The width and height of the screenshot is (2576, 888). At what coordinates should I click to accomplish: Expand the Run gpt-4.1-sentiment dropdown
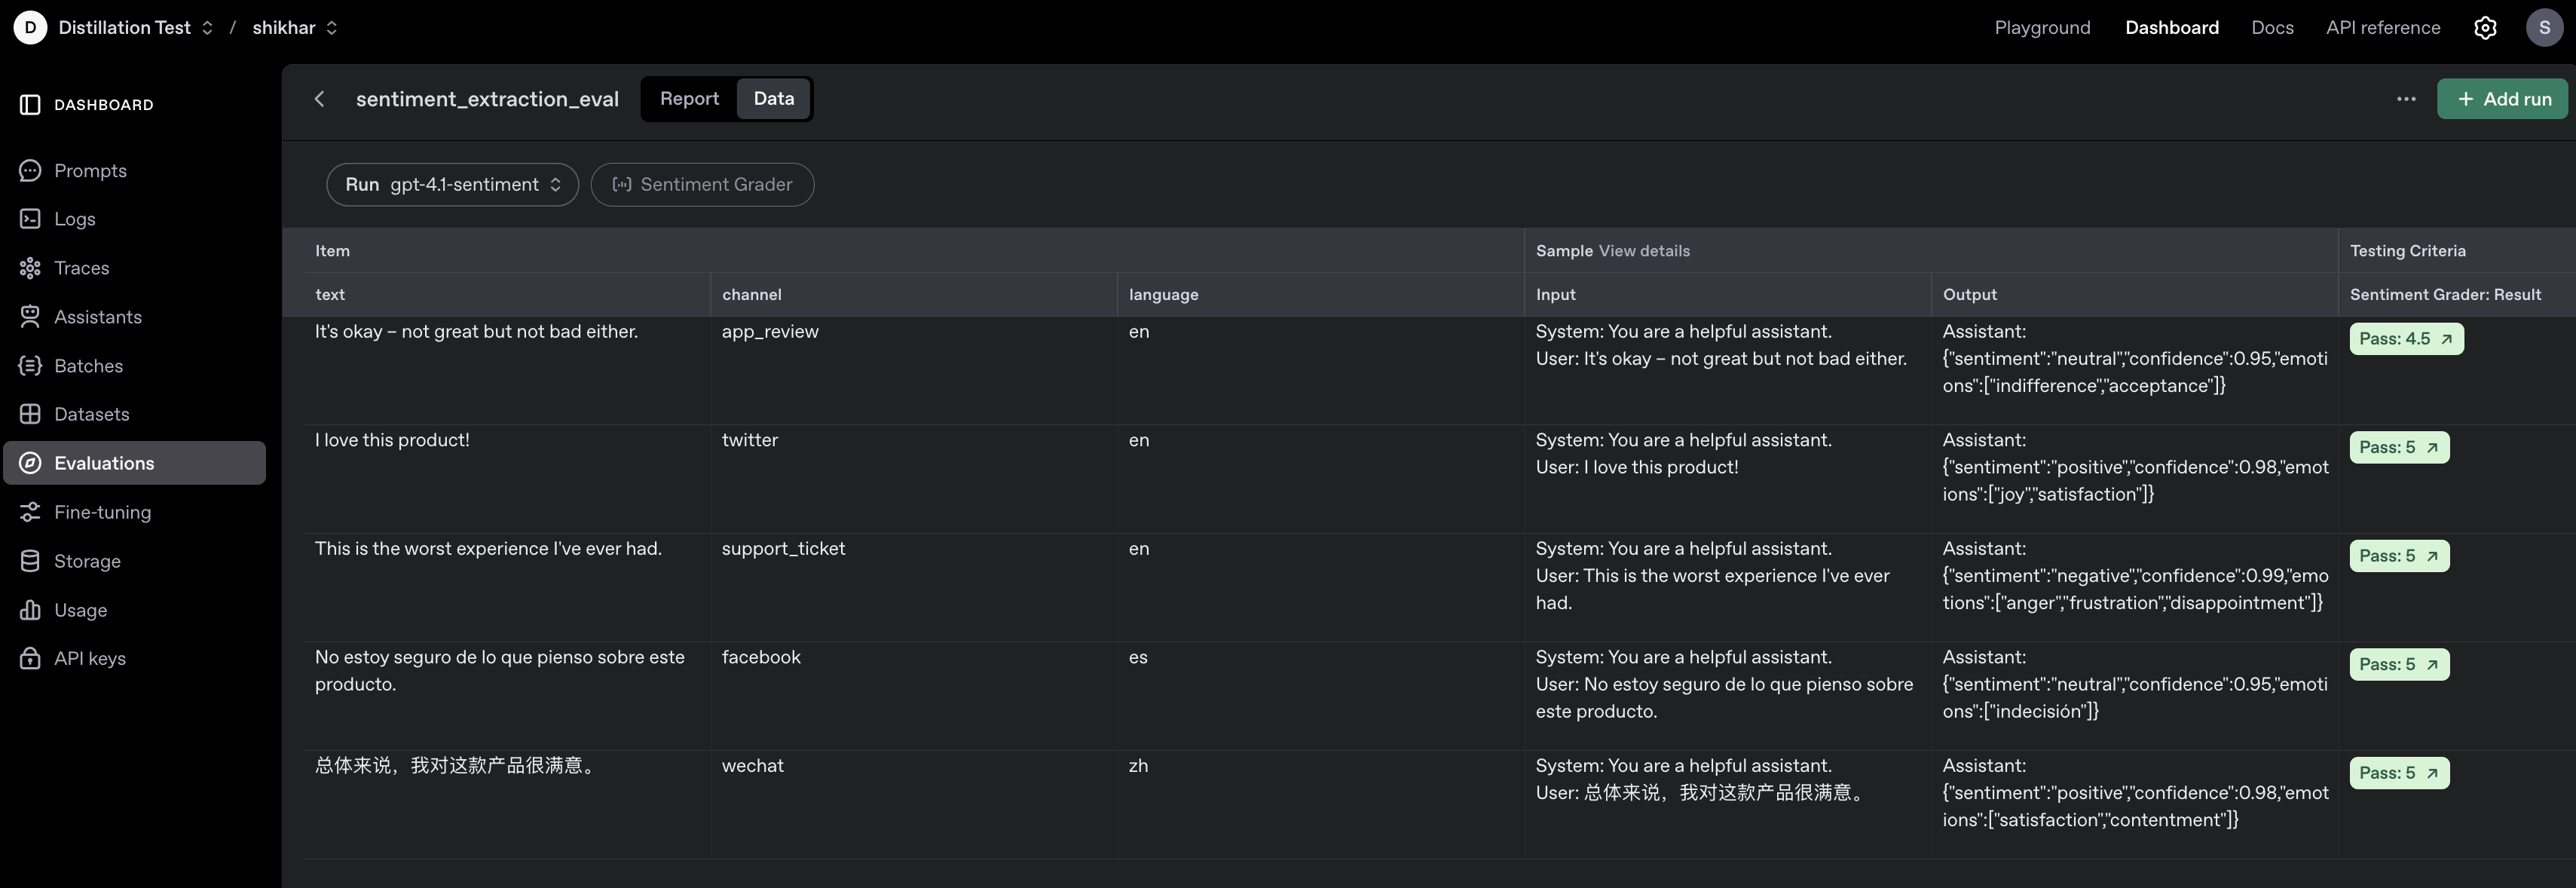tap(452, 185)
